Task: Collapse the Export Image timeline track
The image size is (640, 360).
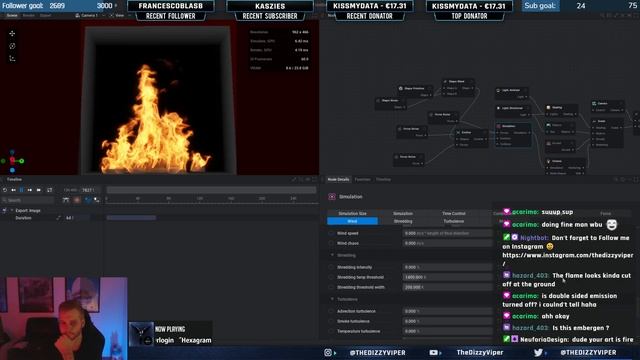Action: coord(12,211)
